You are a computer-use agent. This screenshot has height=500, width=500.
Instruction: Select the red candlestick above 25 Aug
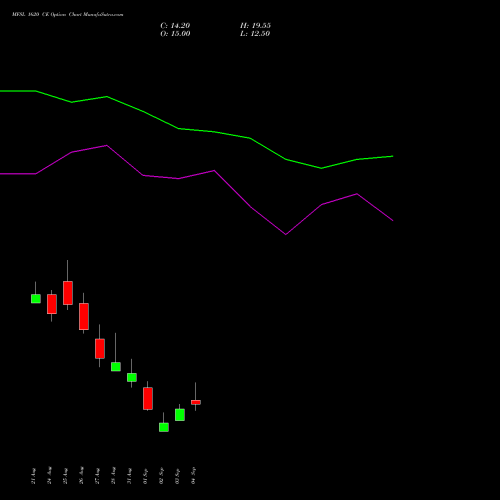click(x=68, y=293)
